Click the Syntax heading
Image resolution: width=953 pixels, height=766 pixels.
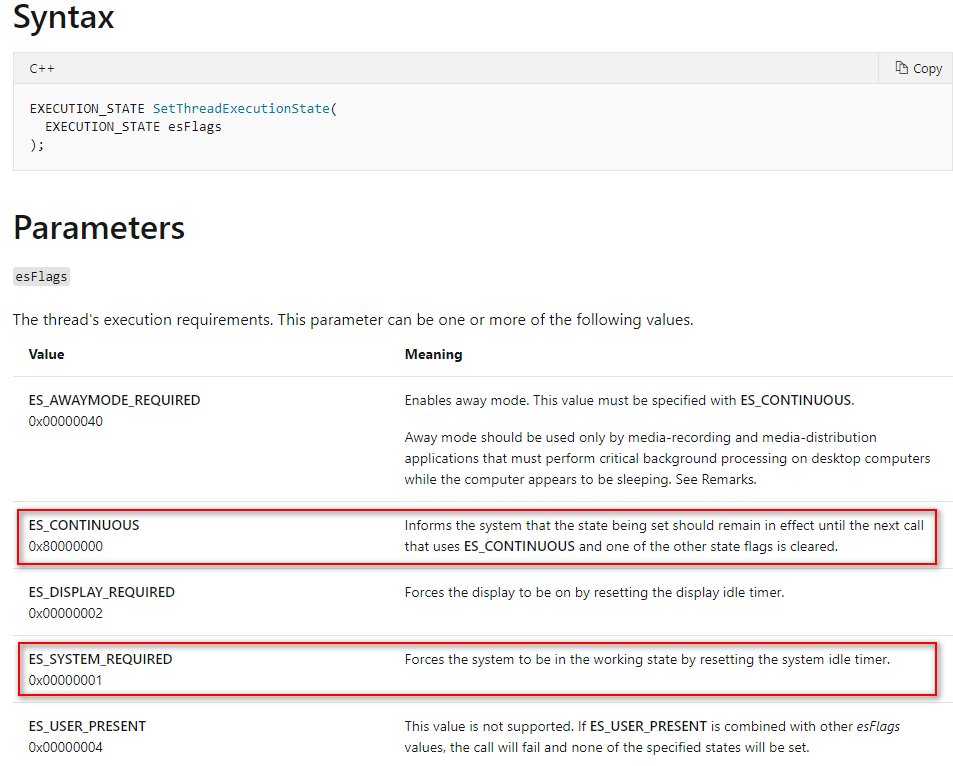coord(63,16)
